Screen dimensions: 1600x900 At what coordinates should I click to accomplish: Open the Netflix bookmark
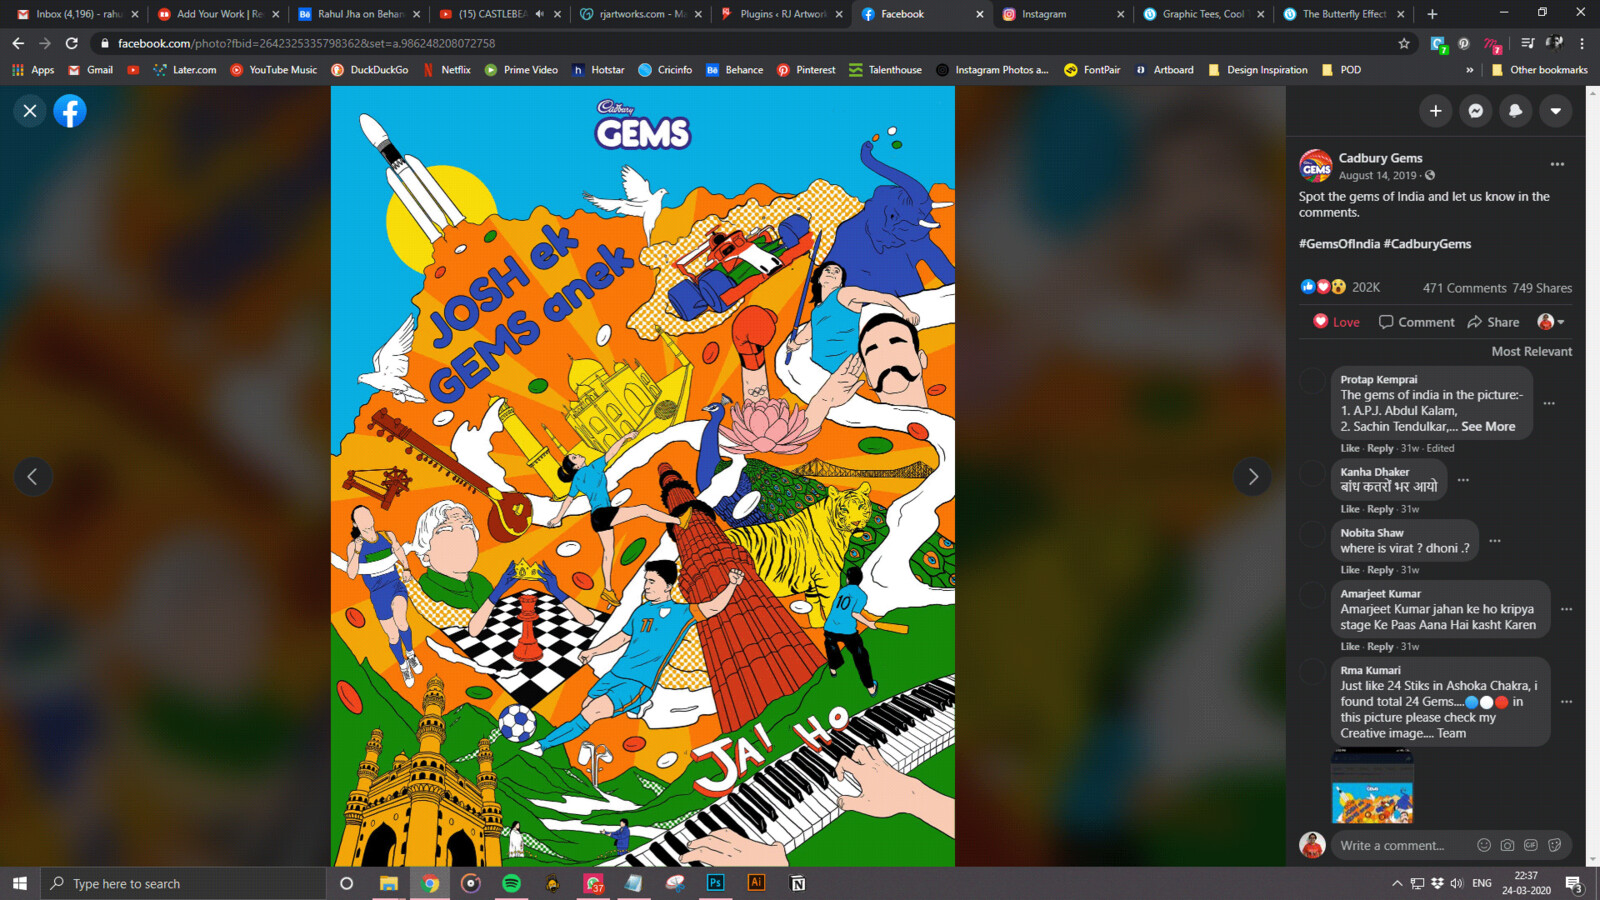(446, 70)
